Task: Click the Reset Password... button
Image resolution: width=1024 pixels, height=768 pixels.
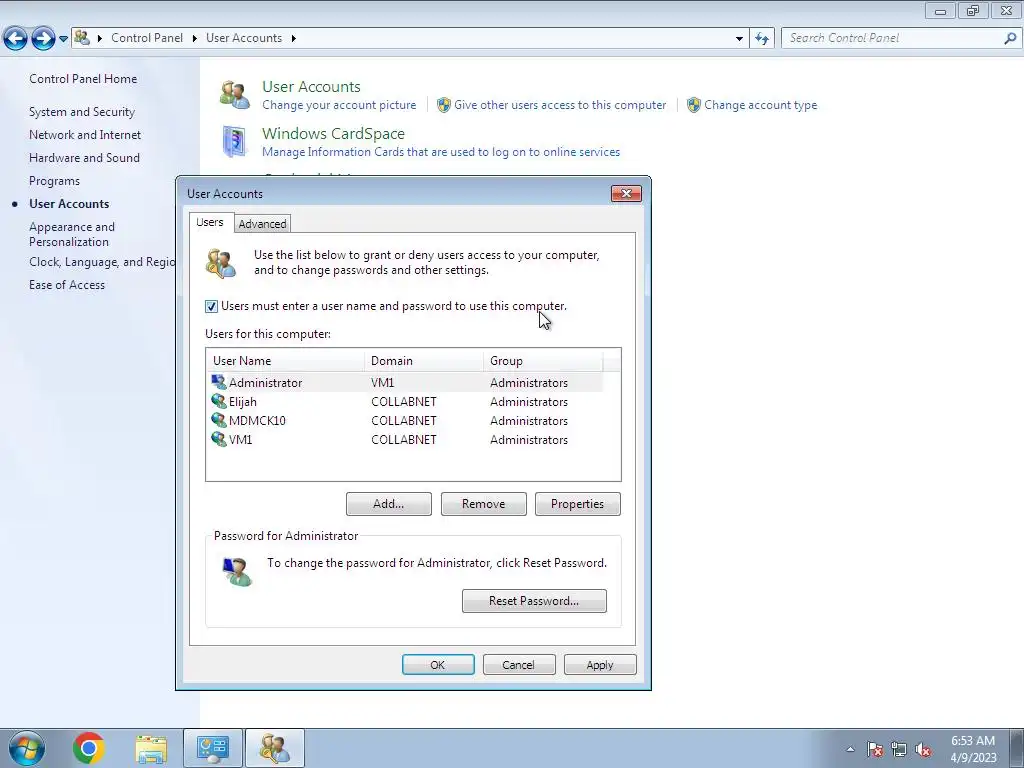Action: click(534, 601)
